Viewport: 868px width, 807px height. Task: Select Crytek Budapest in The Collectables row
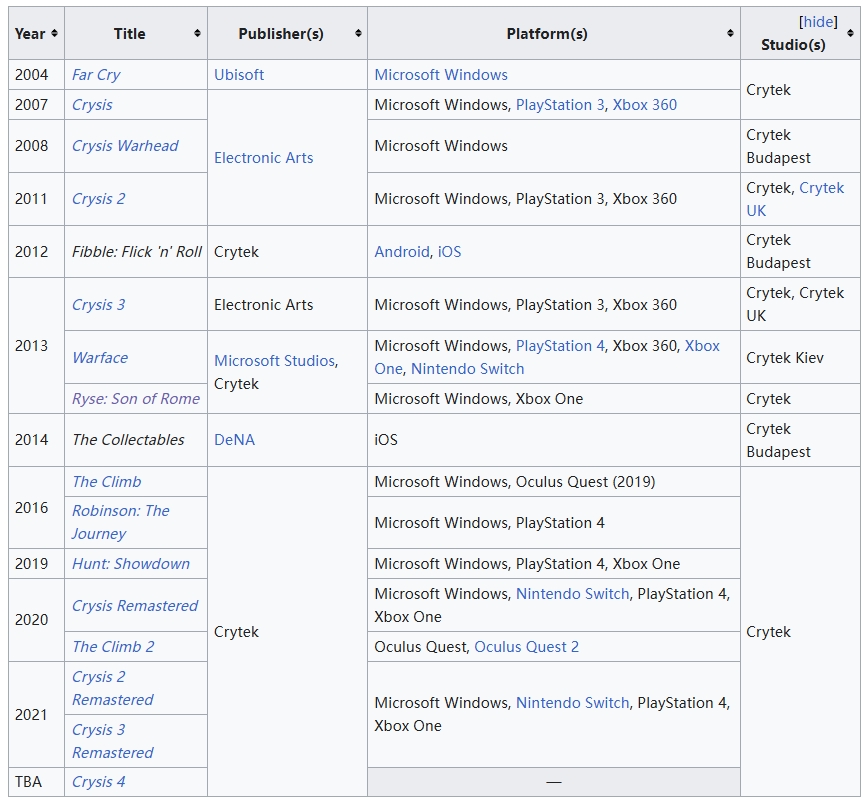point(778,440)
